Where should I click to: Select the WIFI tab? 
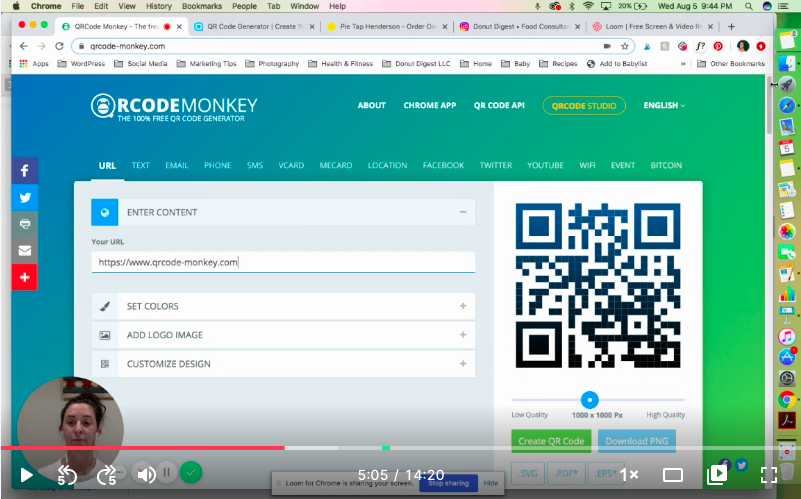tap(587, 165)
